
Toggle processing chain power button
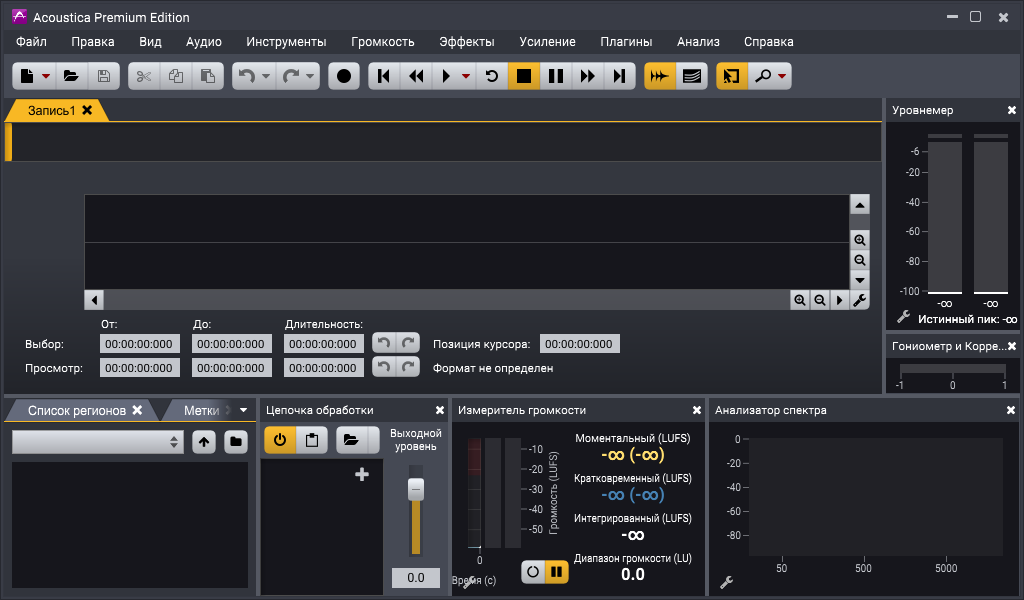click(x=280, y=440)
